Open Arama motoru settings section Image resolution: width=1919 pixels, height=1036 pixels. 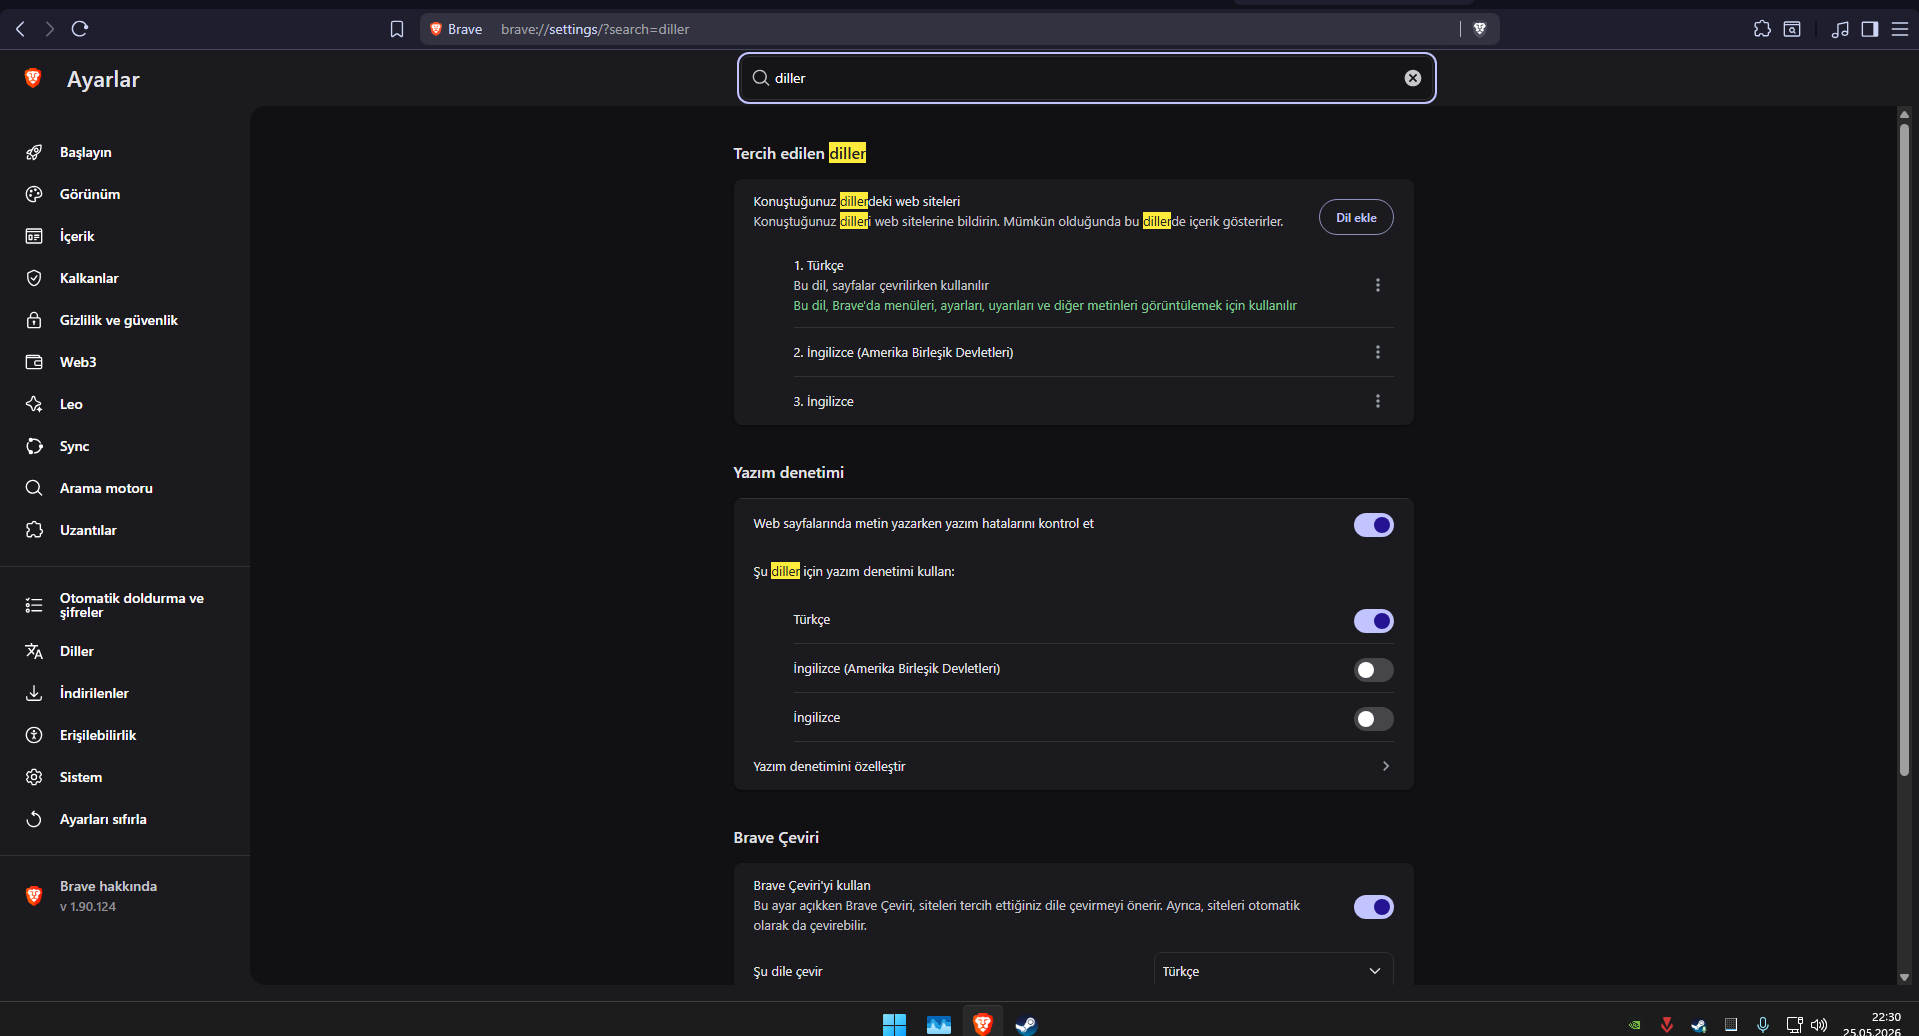point(106,488)
